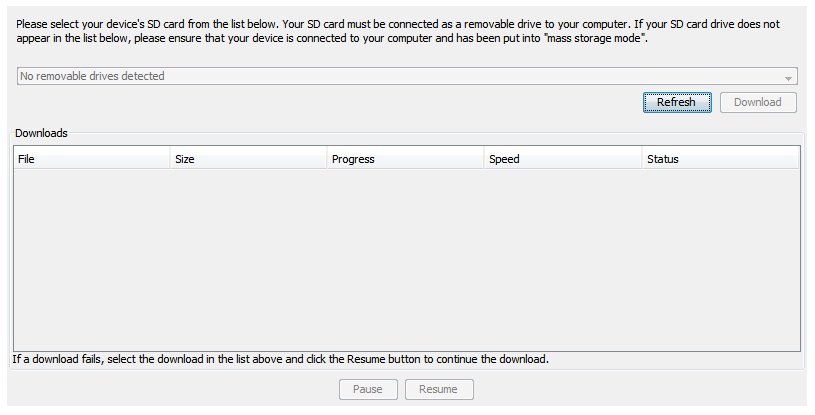This screenshot has height=415, width=815.
Task: Open the removable drives combo box
Action: [x=407, y=76]
